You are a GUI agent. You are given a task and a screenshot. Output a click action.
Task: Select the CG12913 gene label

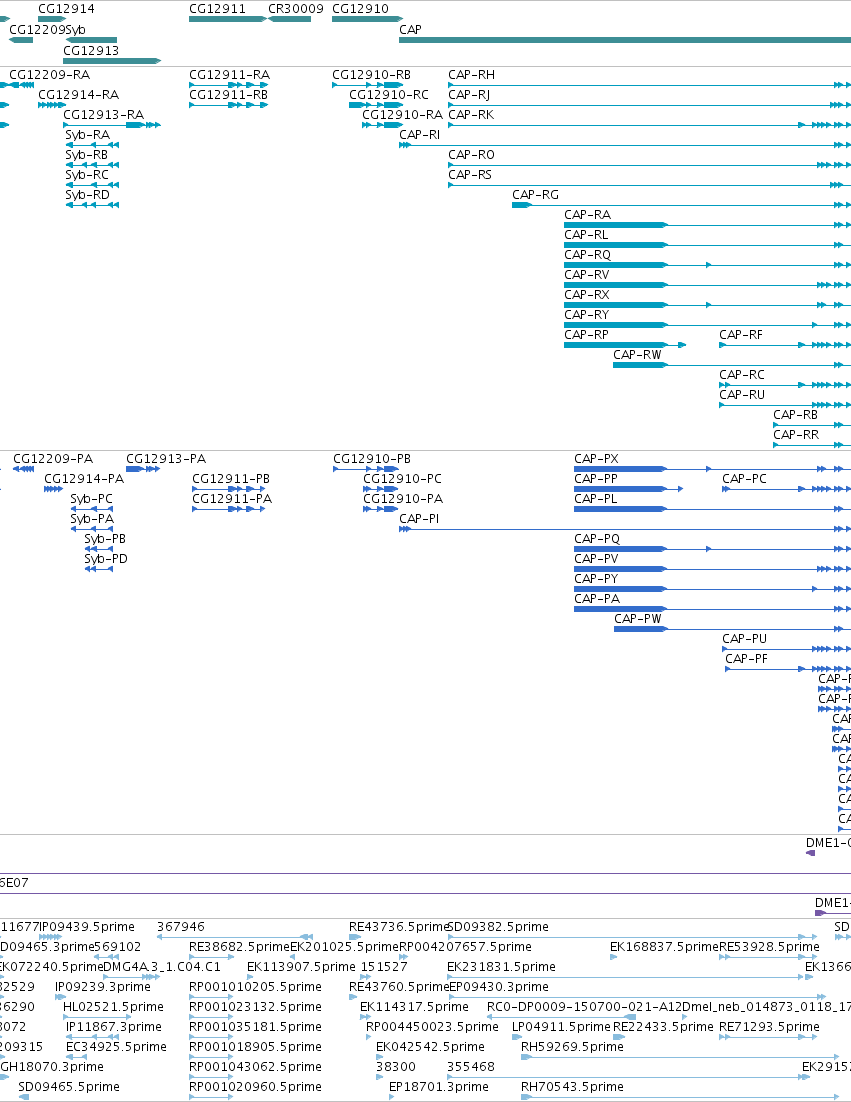(x=91, y=51)
